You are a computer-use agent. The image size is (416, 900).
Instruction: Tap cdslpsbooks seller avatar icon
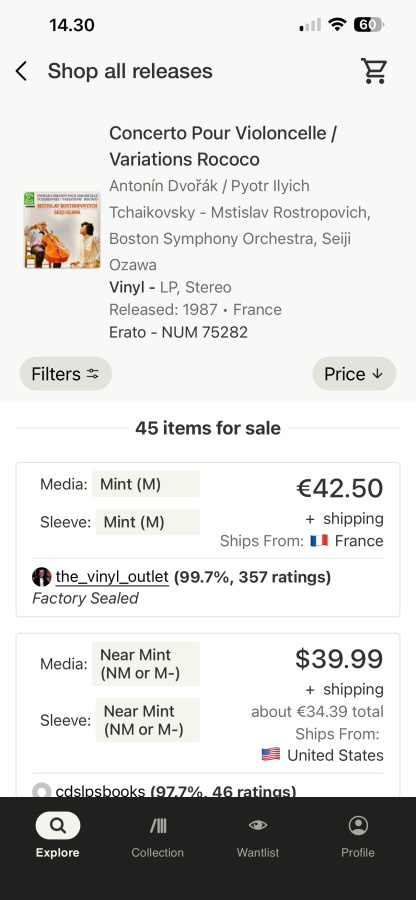click(42, 792)
